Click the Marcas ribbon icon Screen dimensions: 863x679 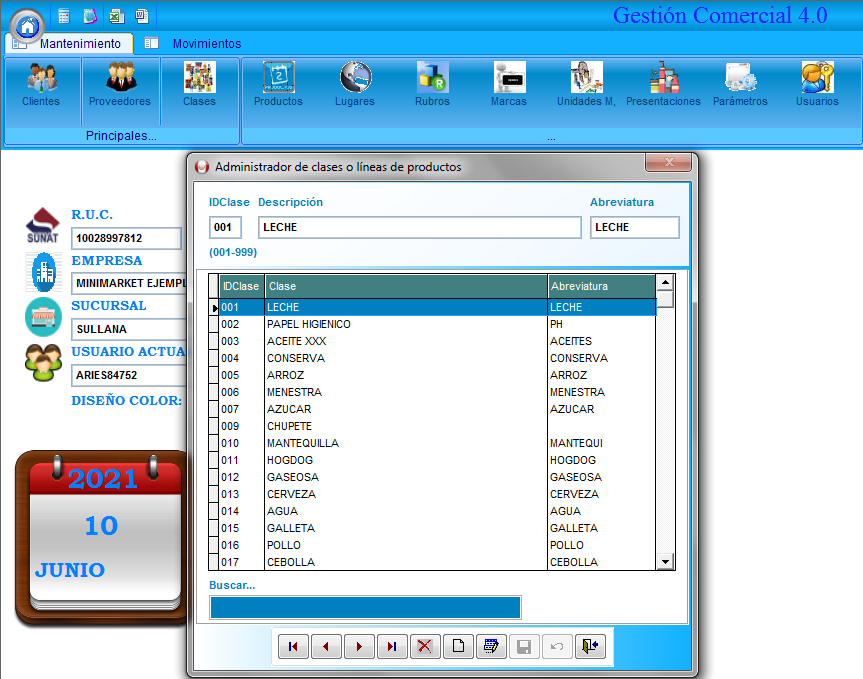tap(508, 84)
